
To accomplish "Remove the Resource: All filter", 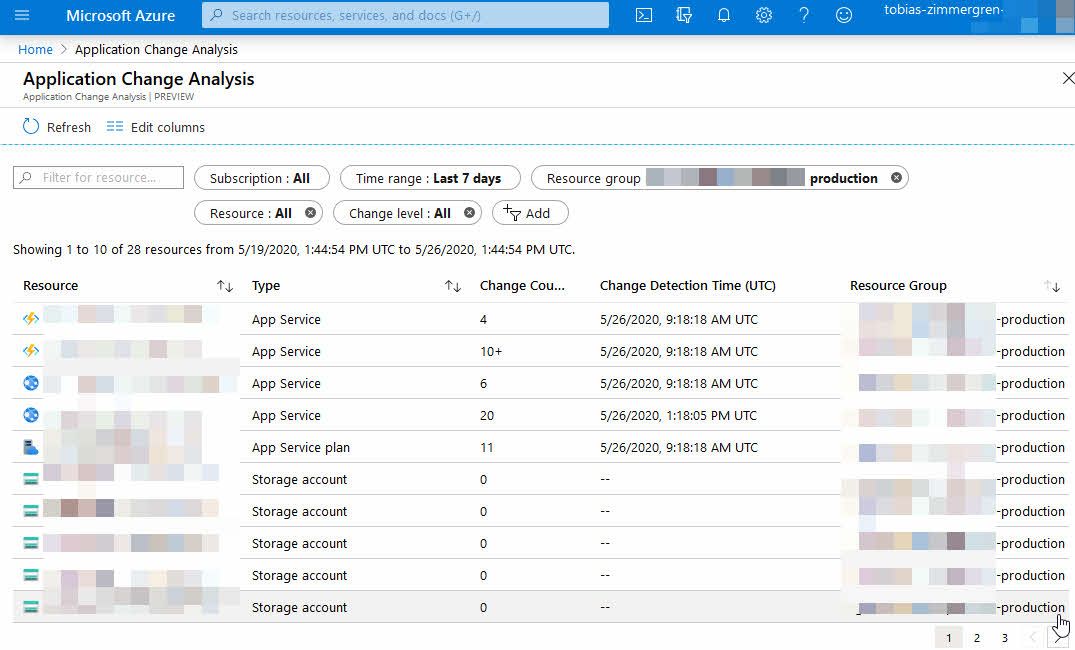I will pyautogui.click(x=310, y=213).
